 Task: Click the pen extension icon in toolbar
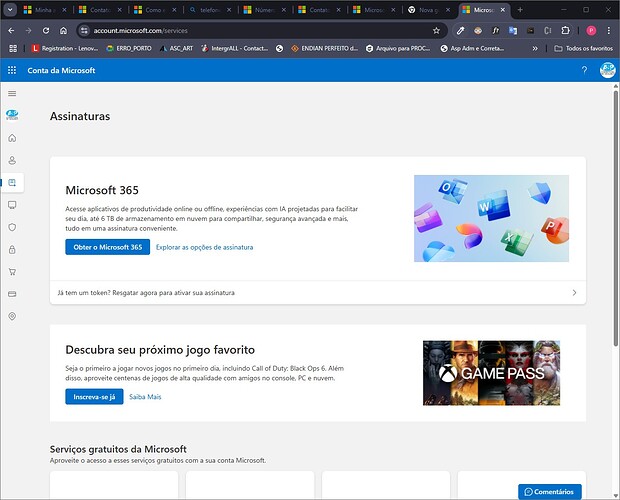click(460, 30)
